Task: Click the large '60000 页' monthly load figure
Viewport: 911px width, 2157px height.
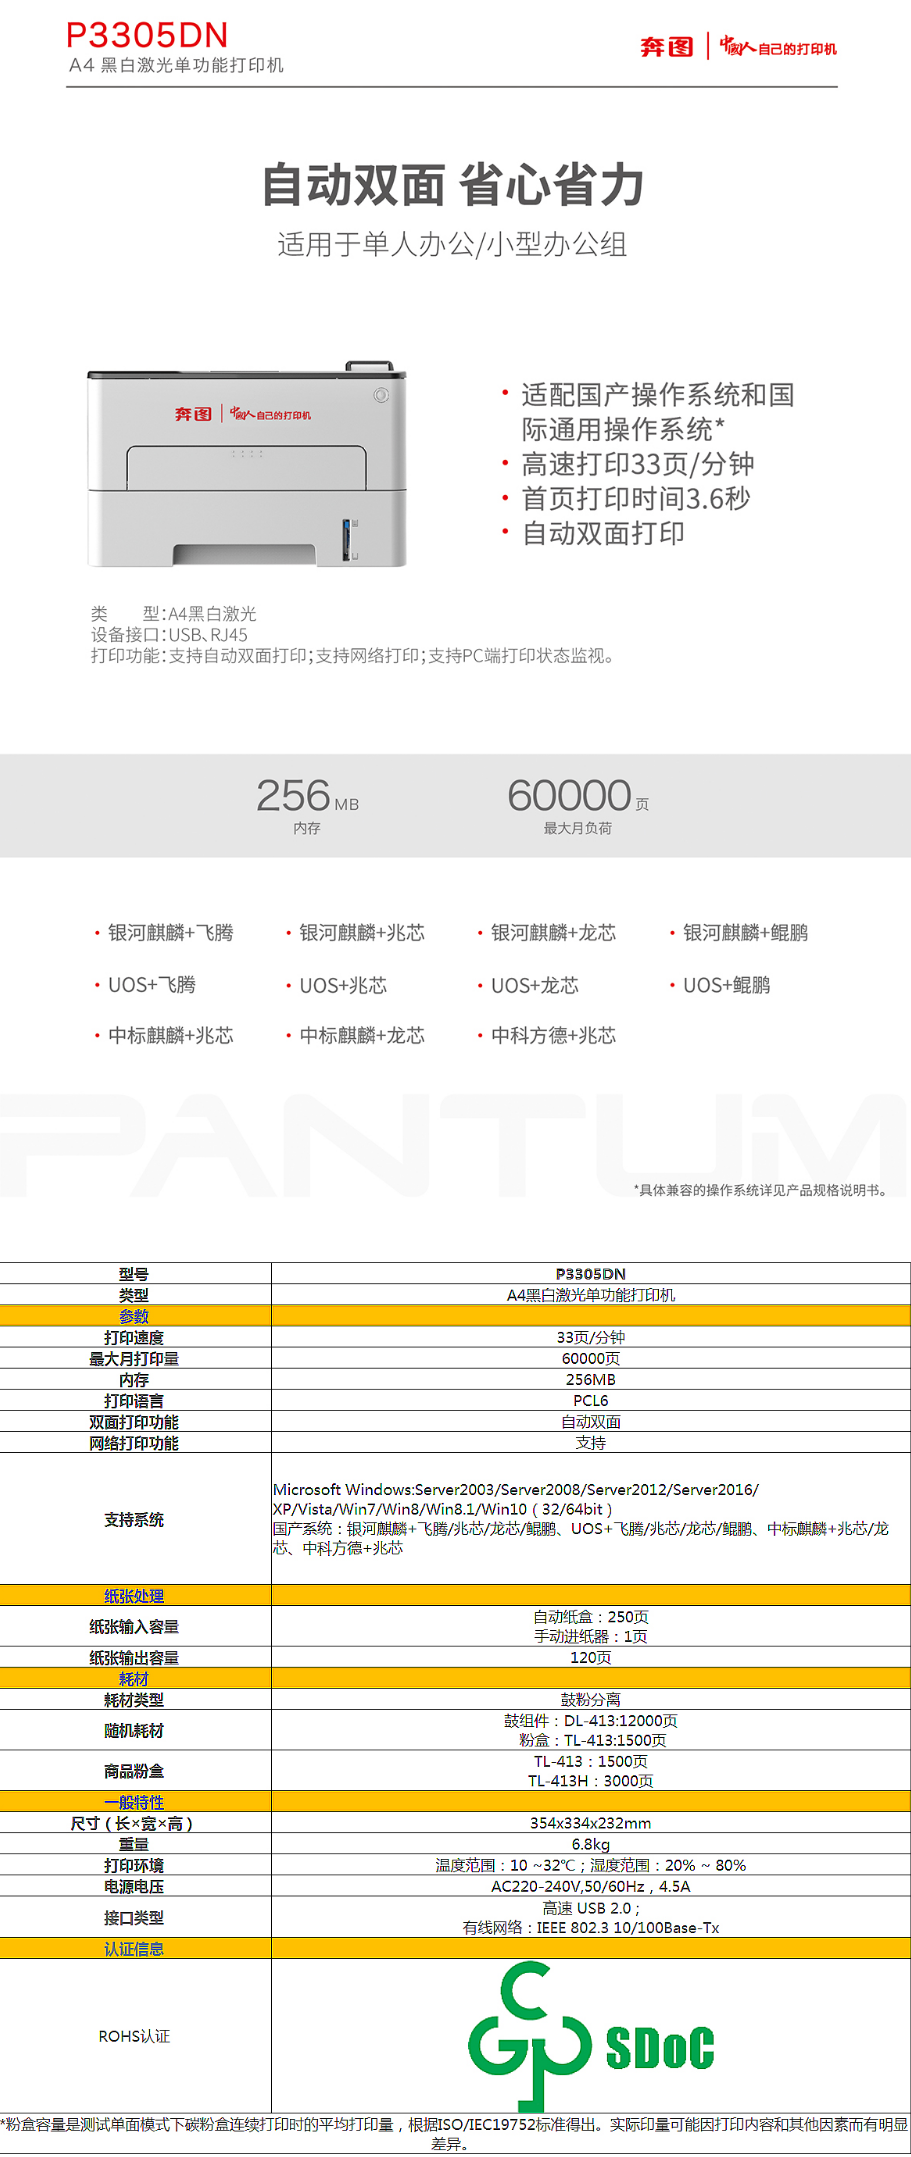Action: pos(578,797)
